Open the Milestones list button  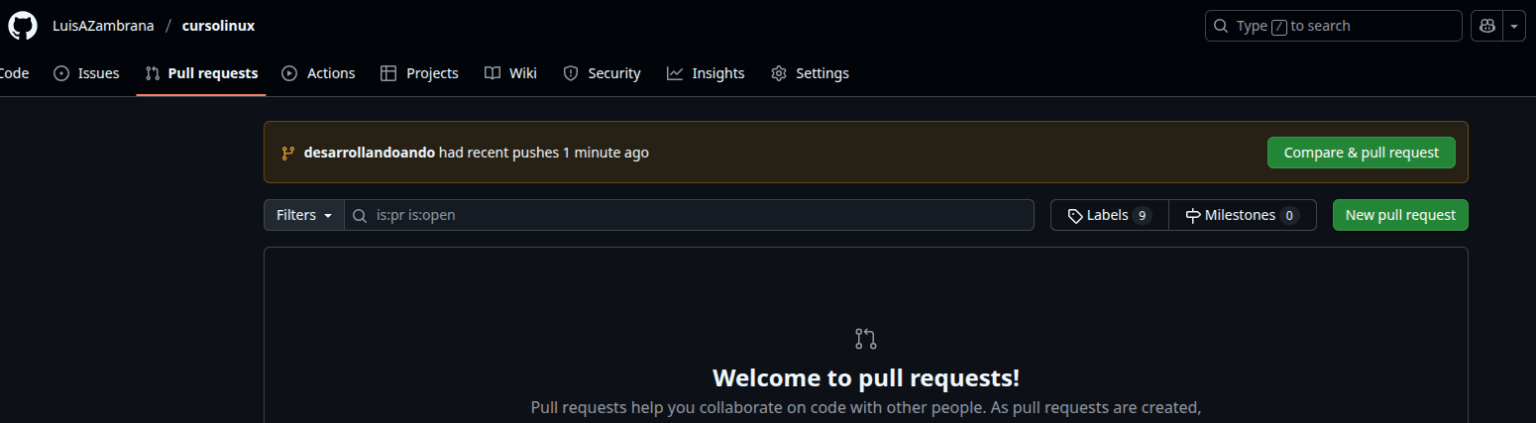[x=1242, y=215]
